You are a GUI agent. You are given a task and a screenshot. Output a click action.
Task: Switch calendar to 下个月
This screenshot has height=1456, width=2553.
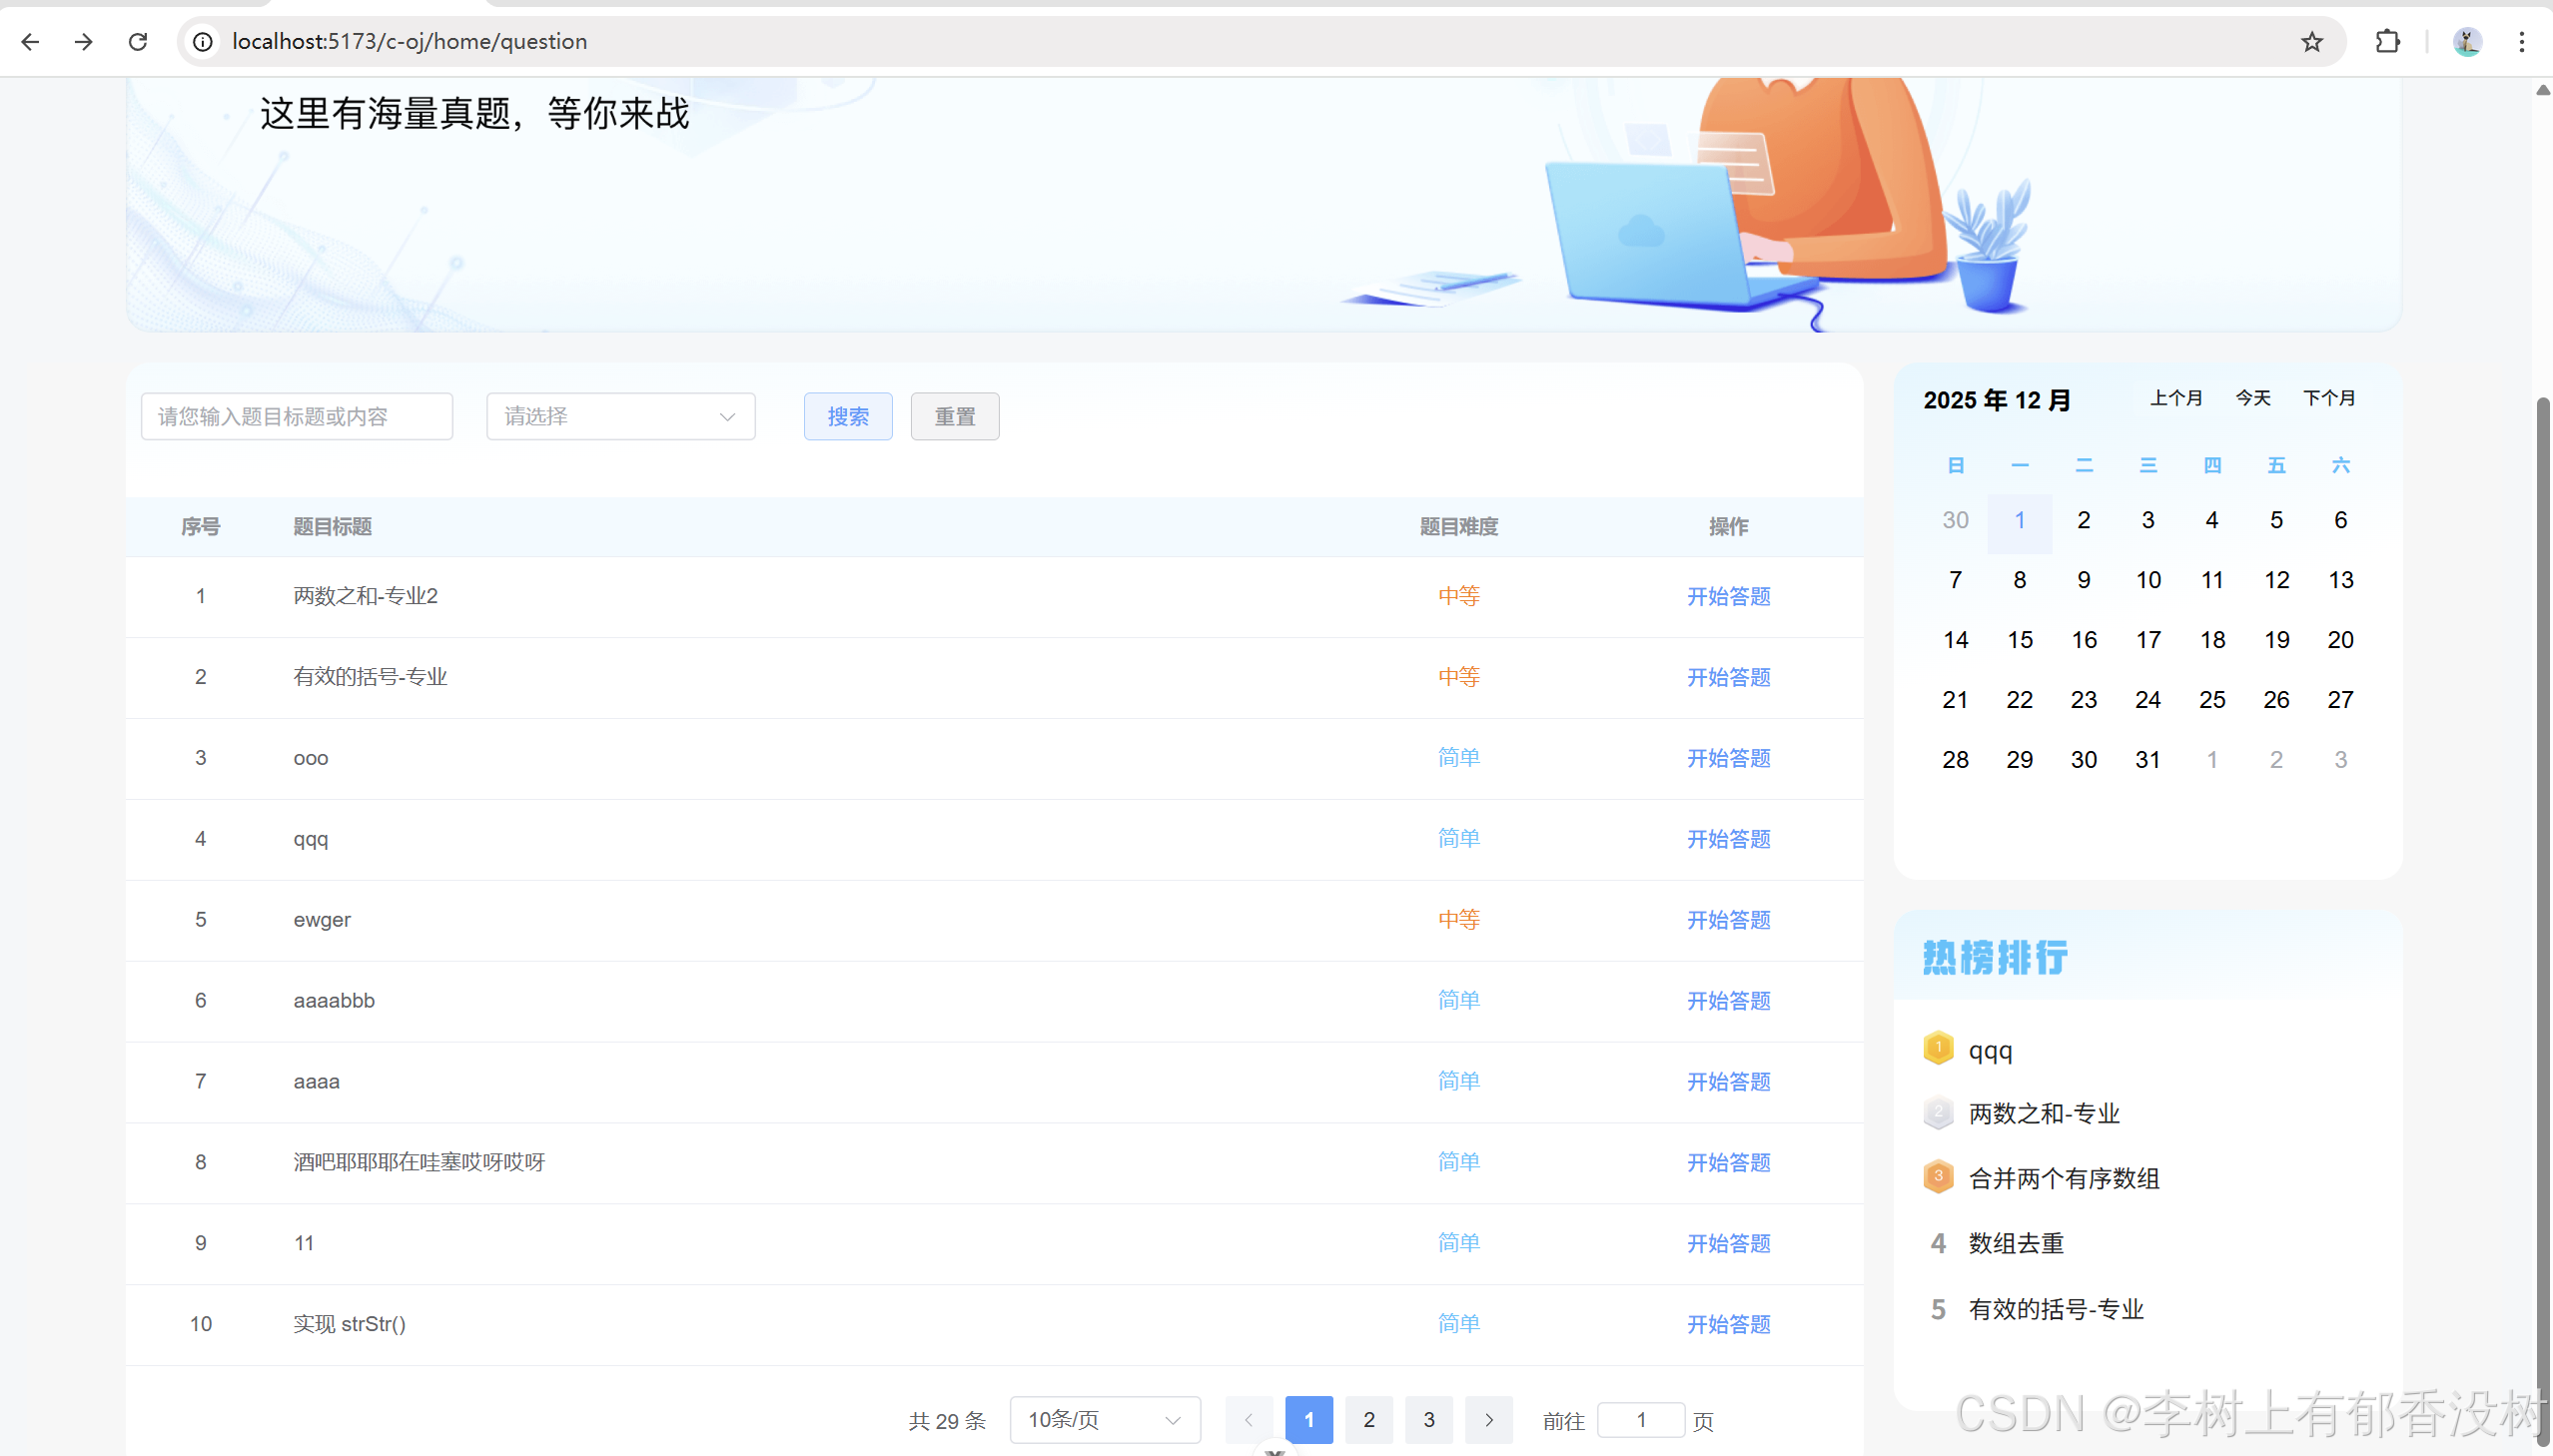tap(2329, 398)
